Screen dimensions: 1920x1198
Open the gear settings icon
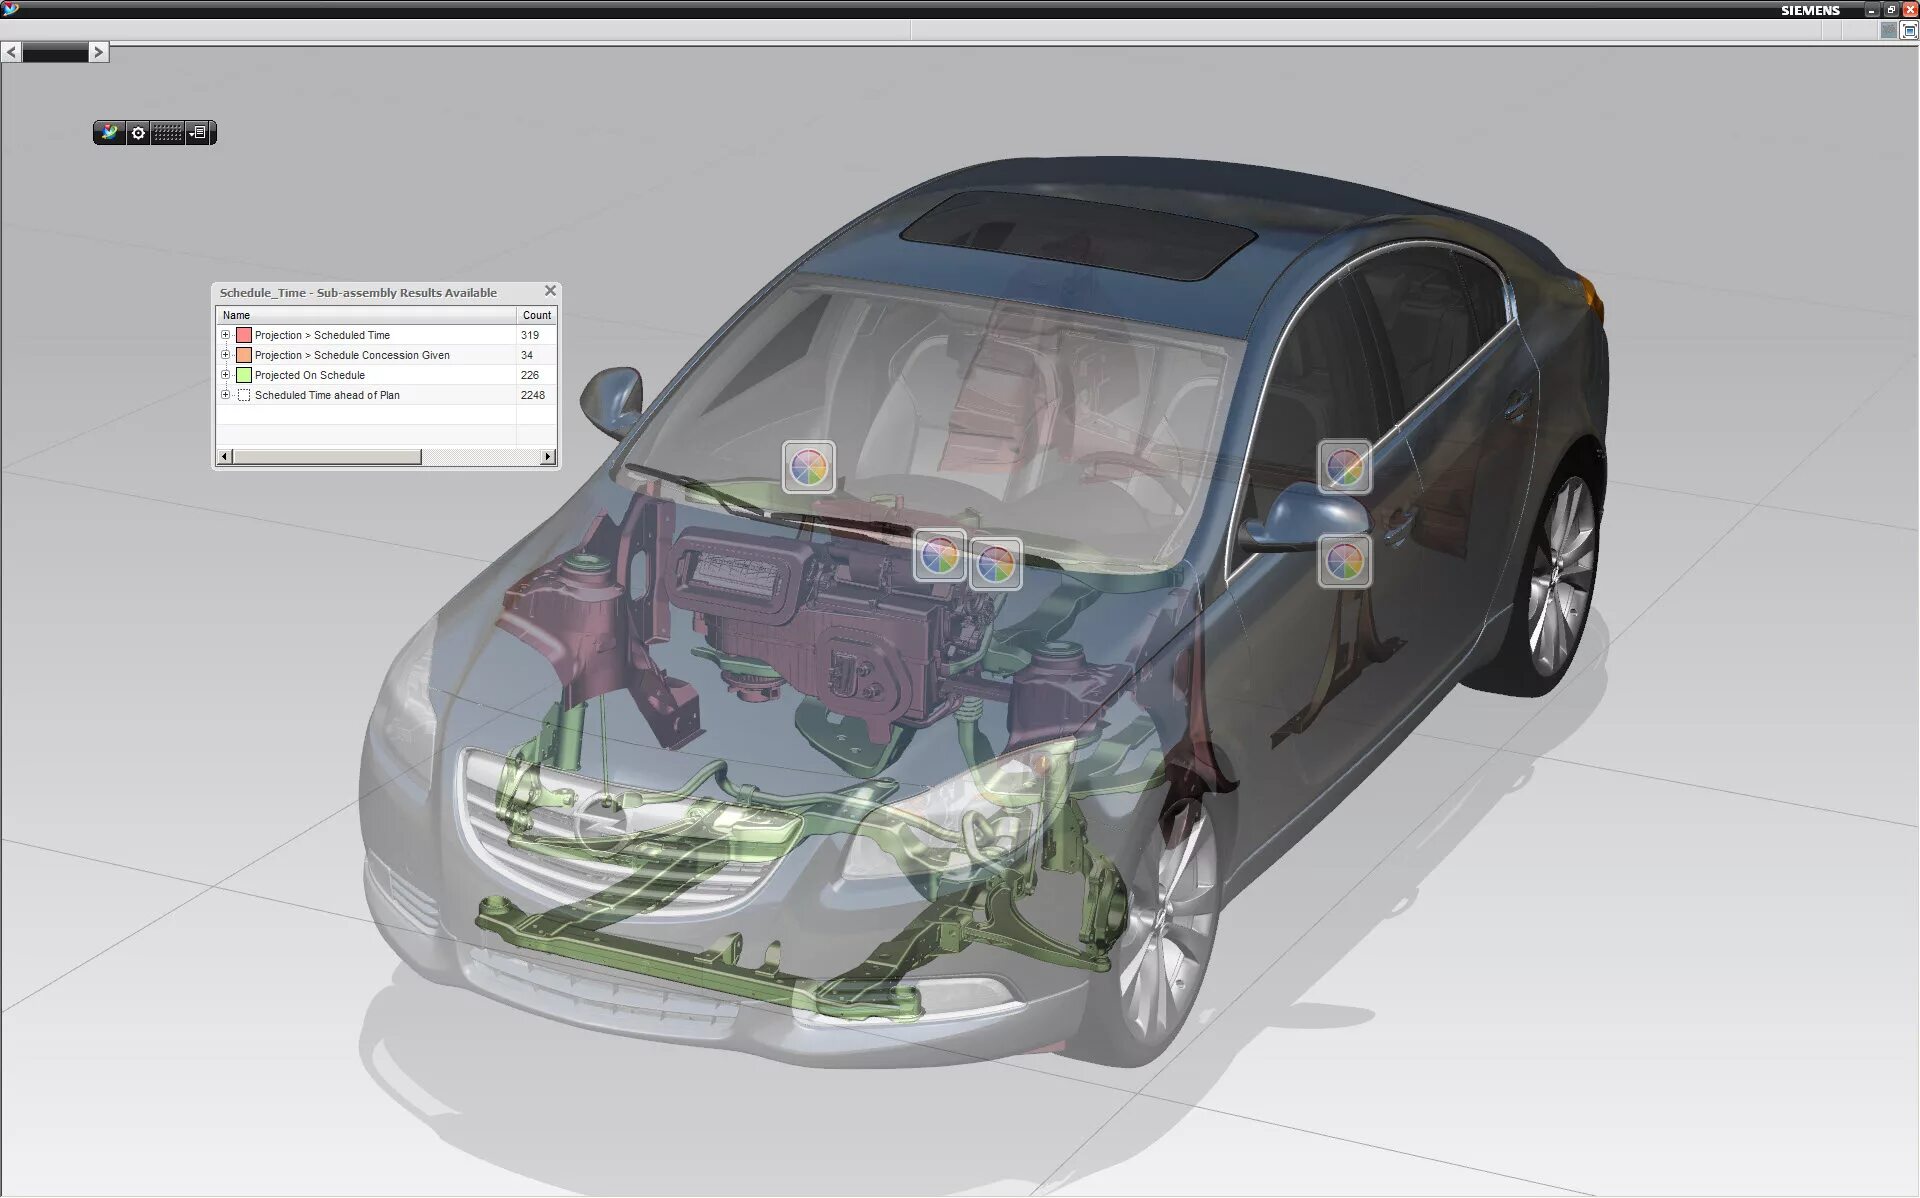point(139,133)
